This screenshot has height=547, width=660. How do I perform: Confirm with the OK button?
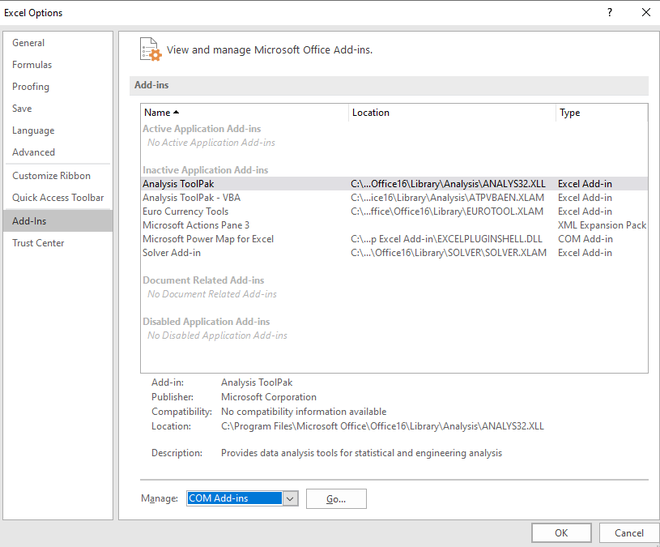click(561, 533)
